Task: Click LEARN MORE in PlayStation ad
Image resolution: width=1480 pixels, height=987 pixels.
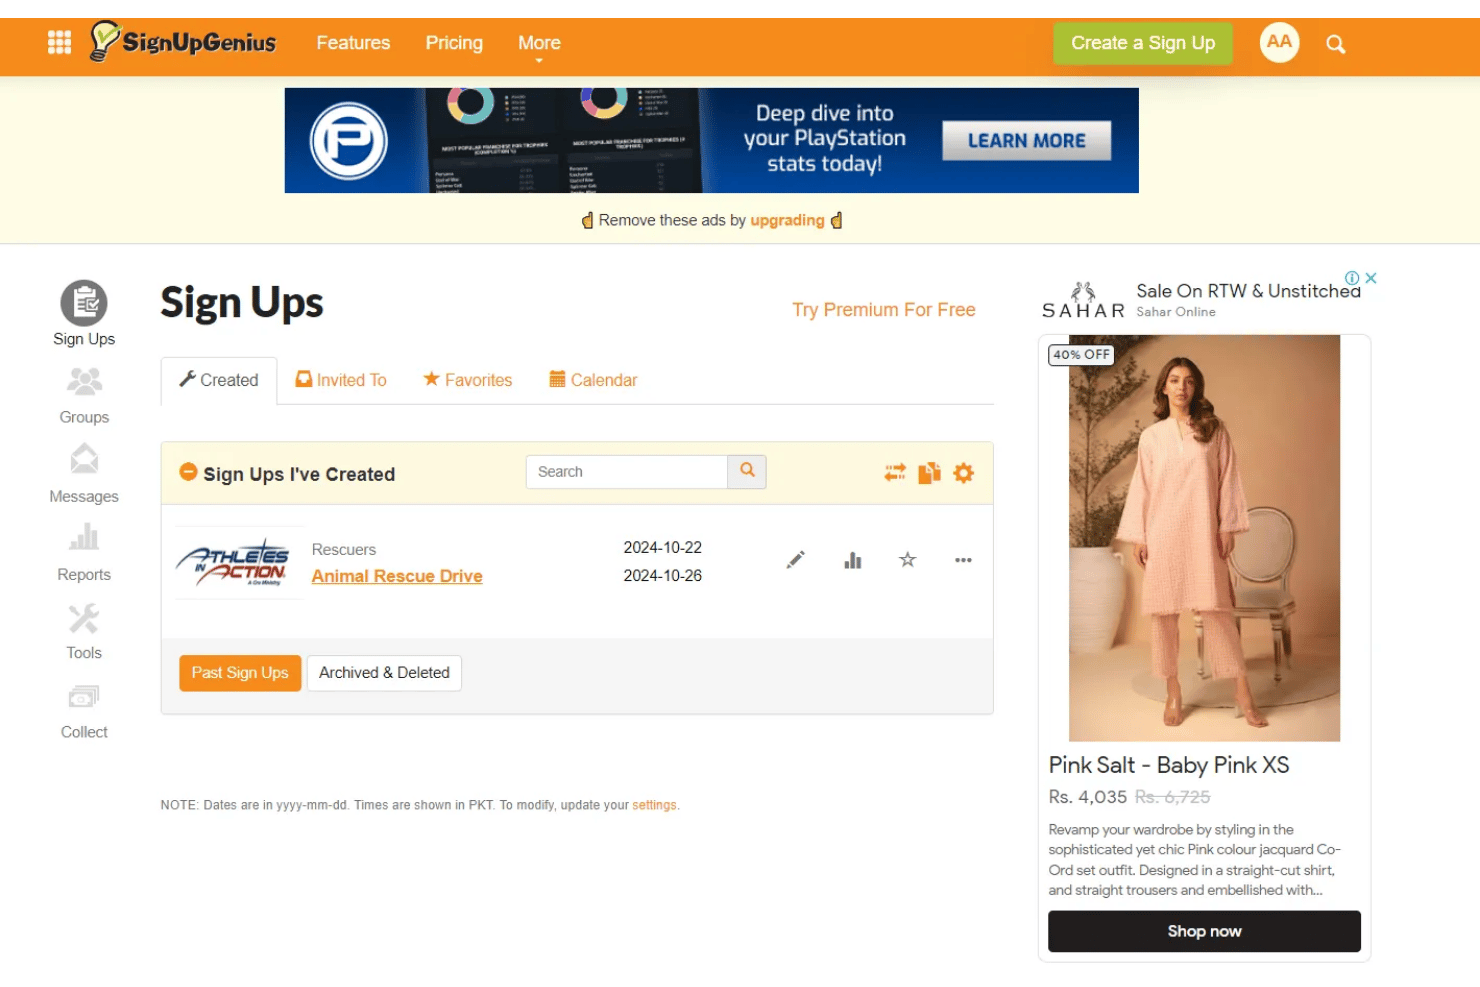Action: tap(1026, 141)
